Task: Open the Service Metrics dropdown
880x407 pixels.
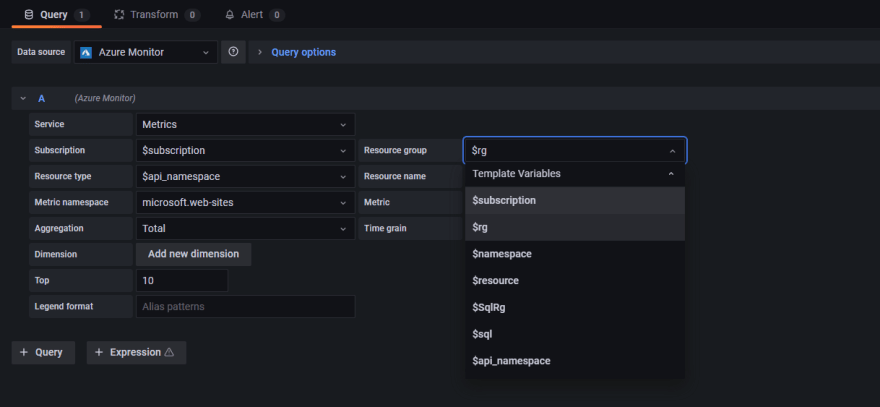Action: 245,125
